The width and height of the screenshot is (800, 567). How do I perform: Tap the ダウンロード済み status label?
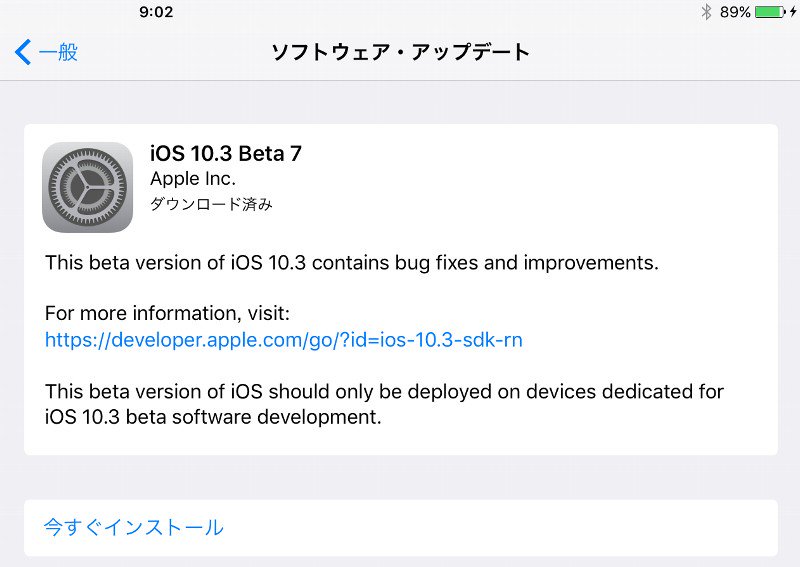[x=211, y=204]
